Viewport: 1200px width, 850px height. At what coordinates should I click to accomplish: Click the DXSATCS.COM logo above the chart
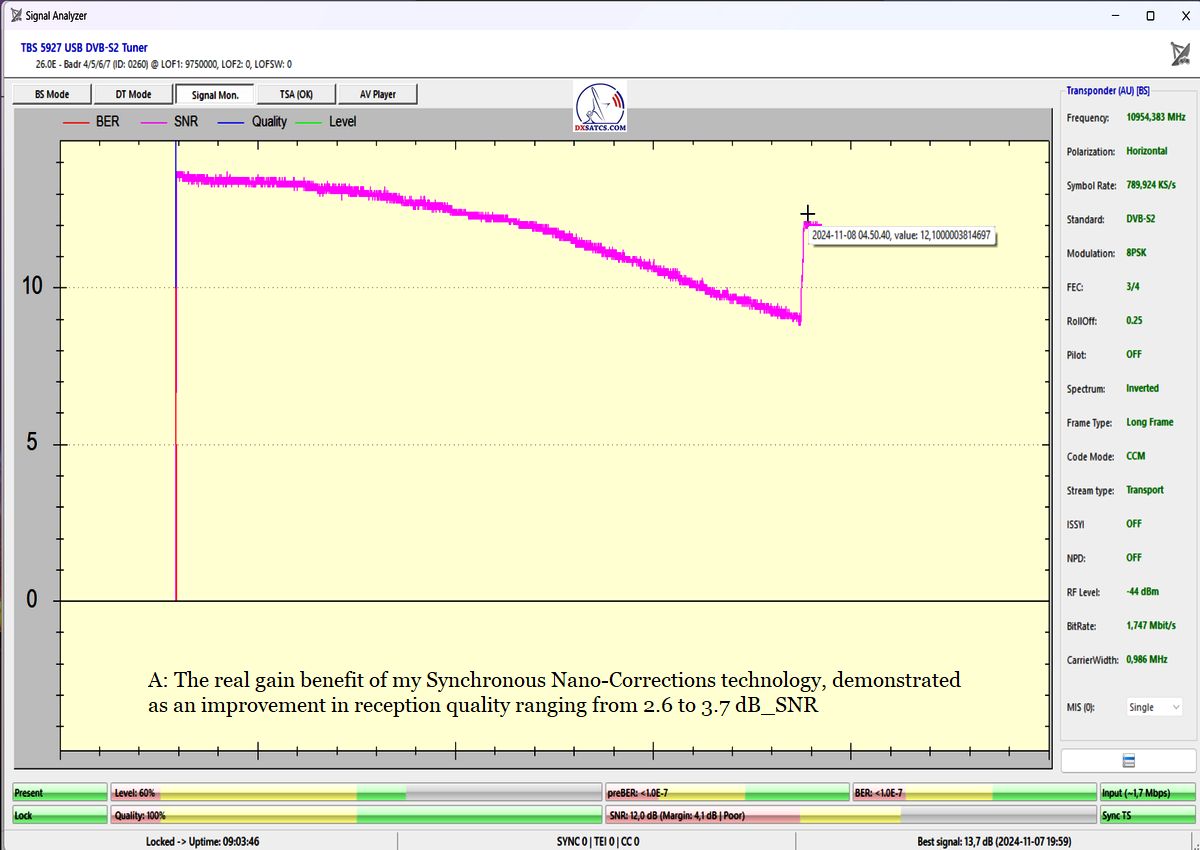click(601, 108)
